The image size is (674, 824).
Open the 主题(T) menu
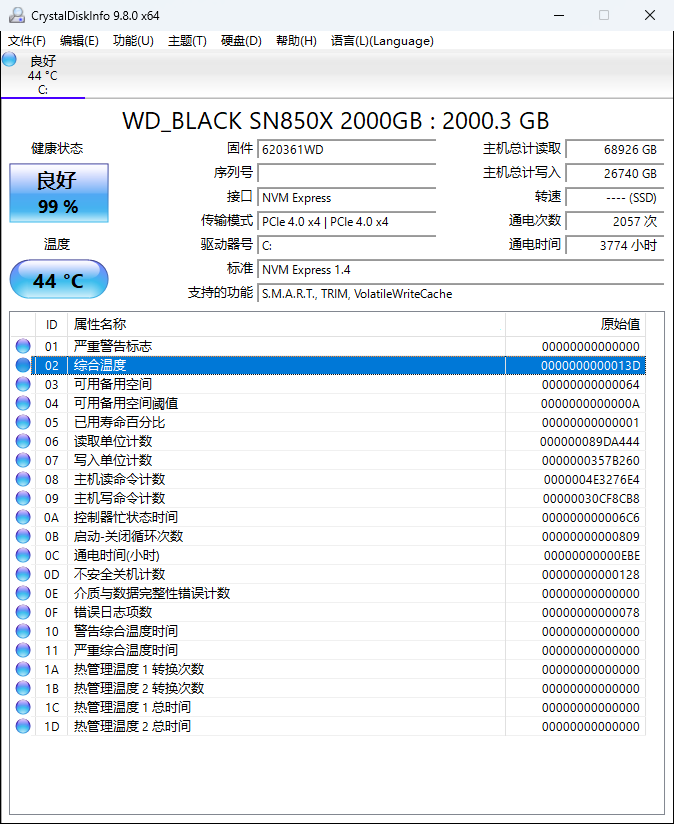click(x=187, y=41)
